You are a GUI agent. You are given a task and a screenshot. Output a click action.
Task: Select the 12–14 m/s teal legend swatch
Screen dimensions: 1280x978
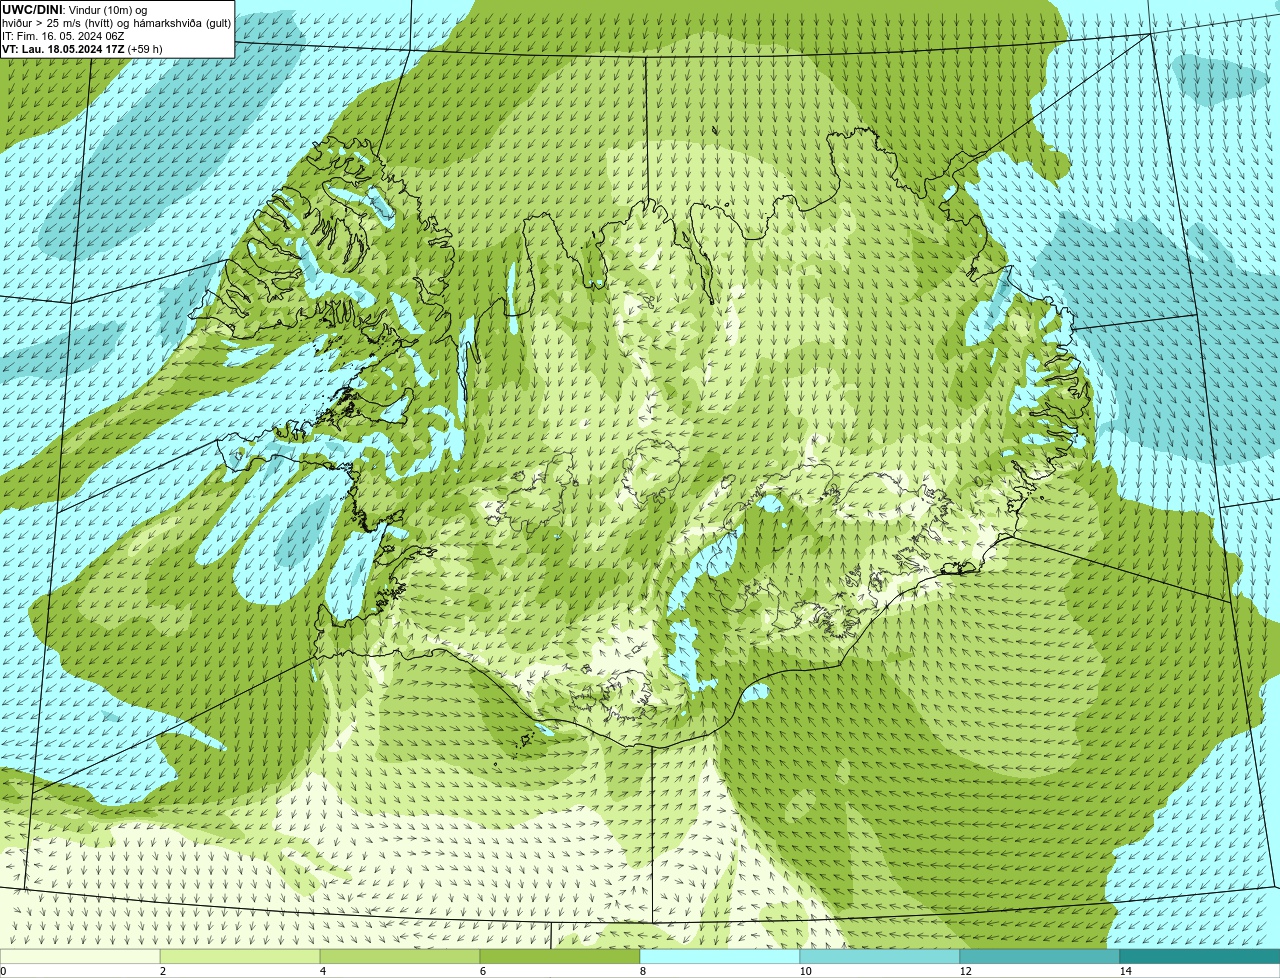(1040, 956)
